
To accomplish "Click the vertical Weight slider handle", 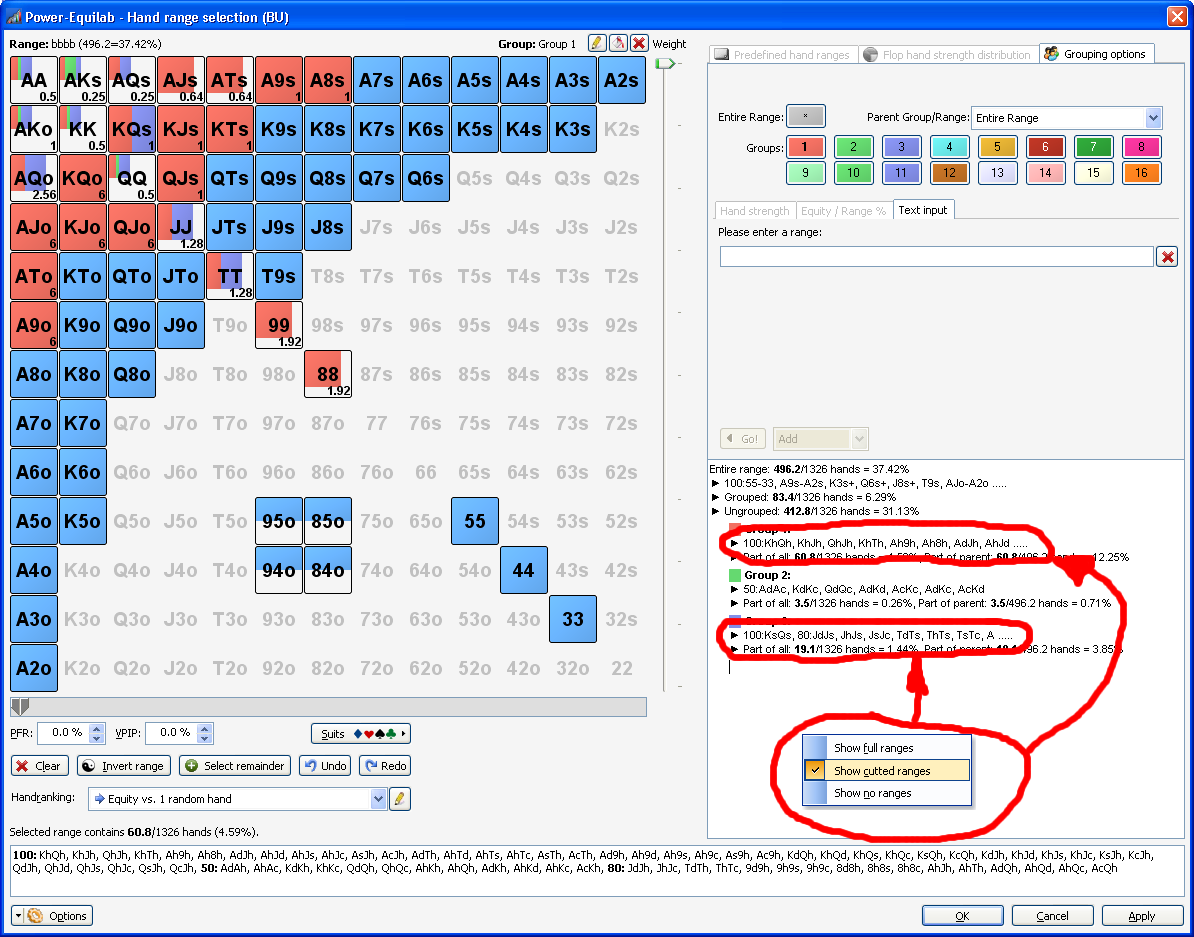I will (x=665, y=63).
